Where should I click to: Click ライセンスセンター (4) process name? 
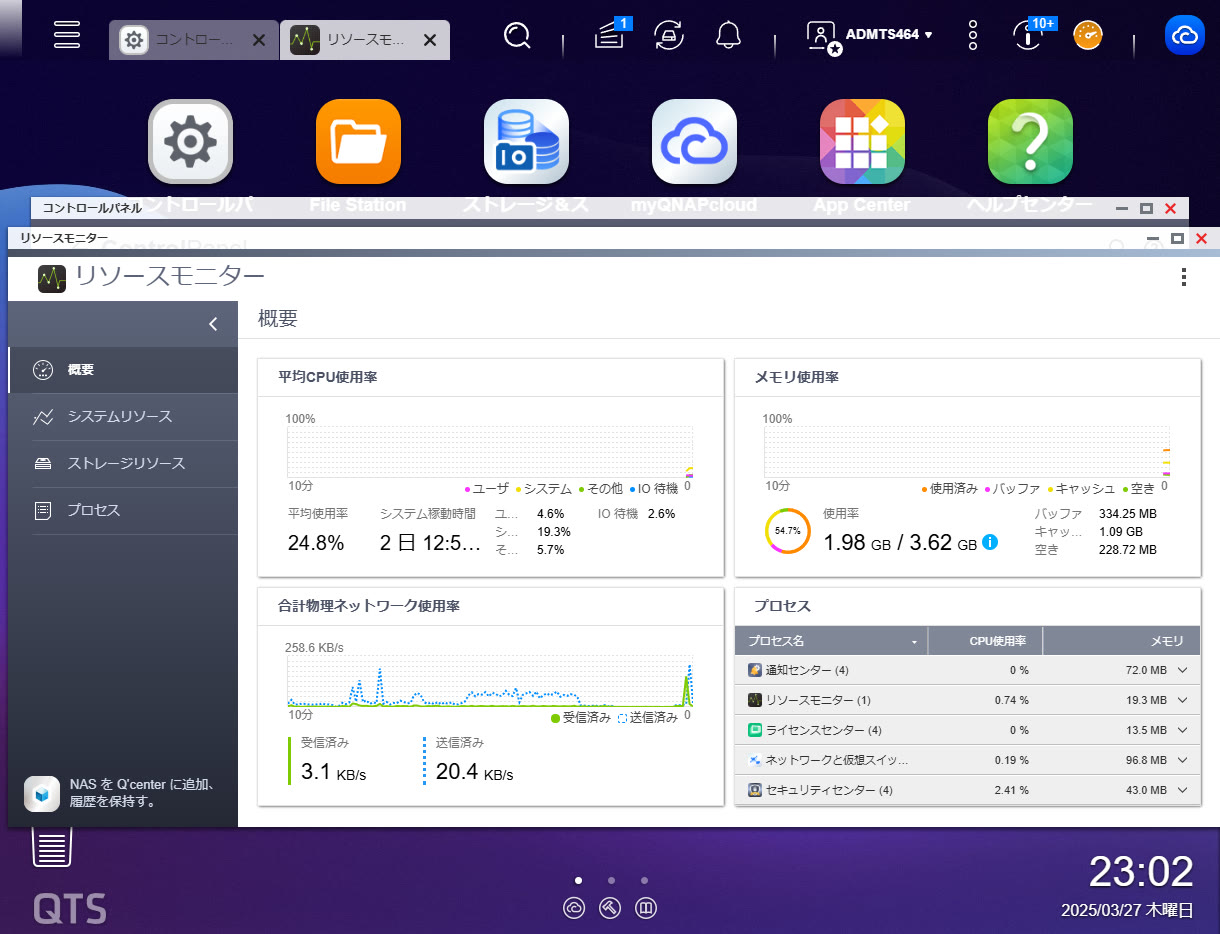(823, 730)
